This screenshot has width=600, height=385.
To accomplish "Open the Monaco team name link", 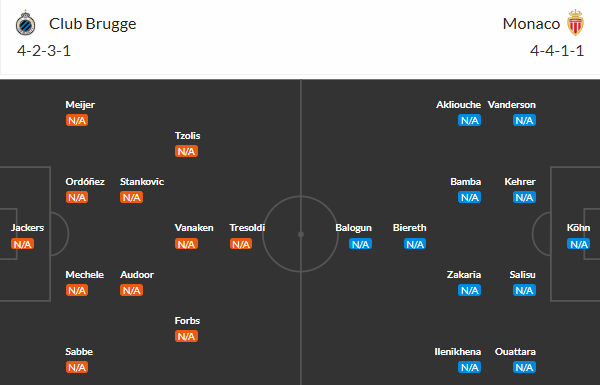I will [x=531, y=24].
